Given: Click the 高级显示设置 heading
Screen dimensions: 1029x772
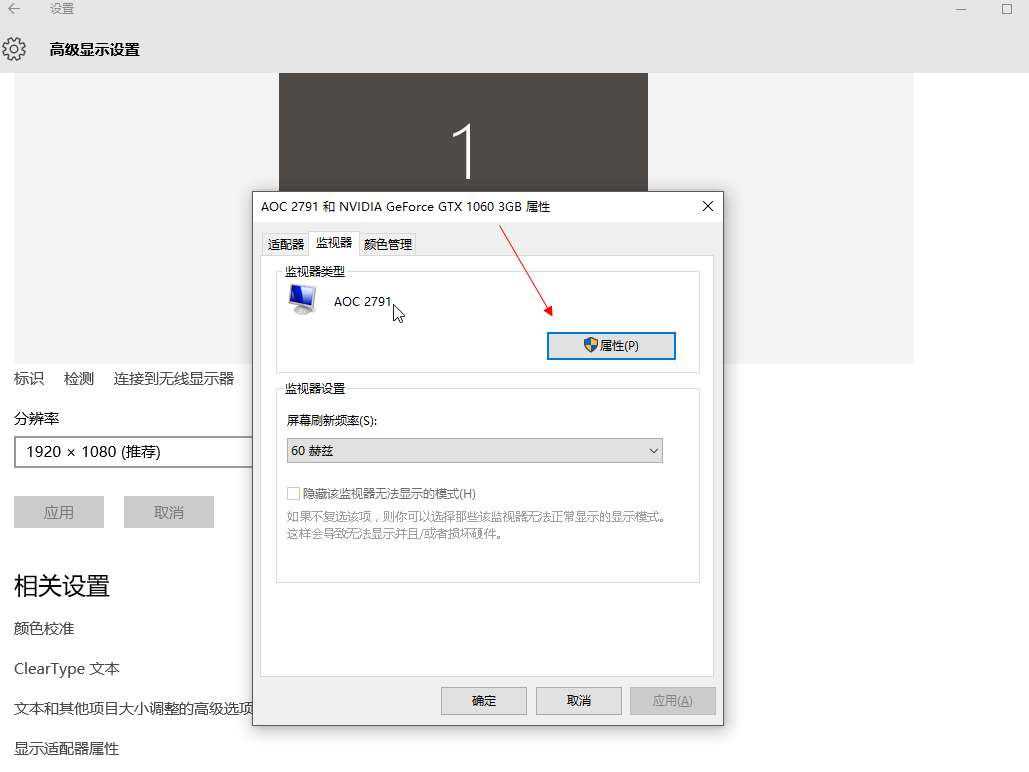Looking at the screenshot, I should pyautogui.click(x=94, y=50).
